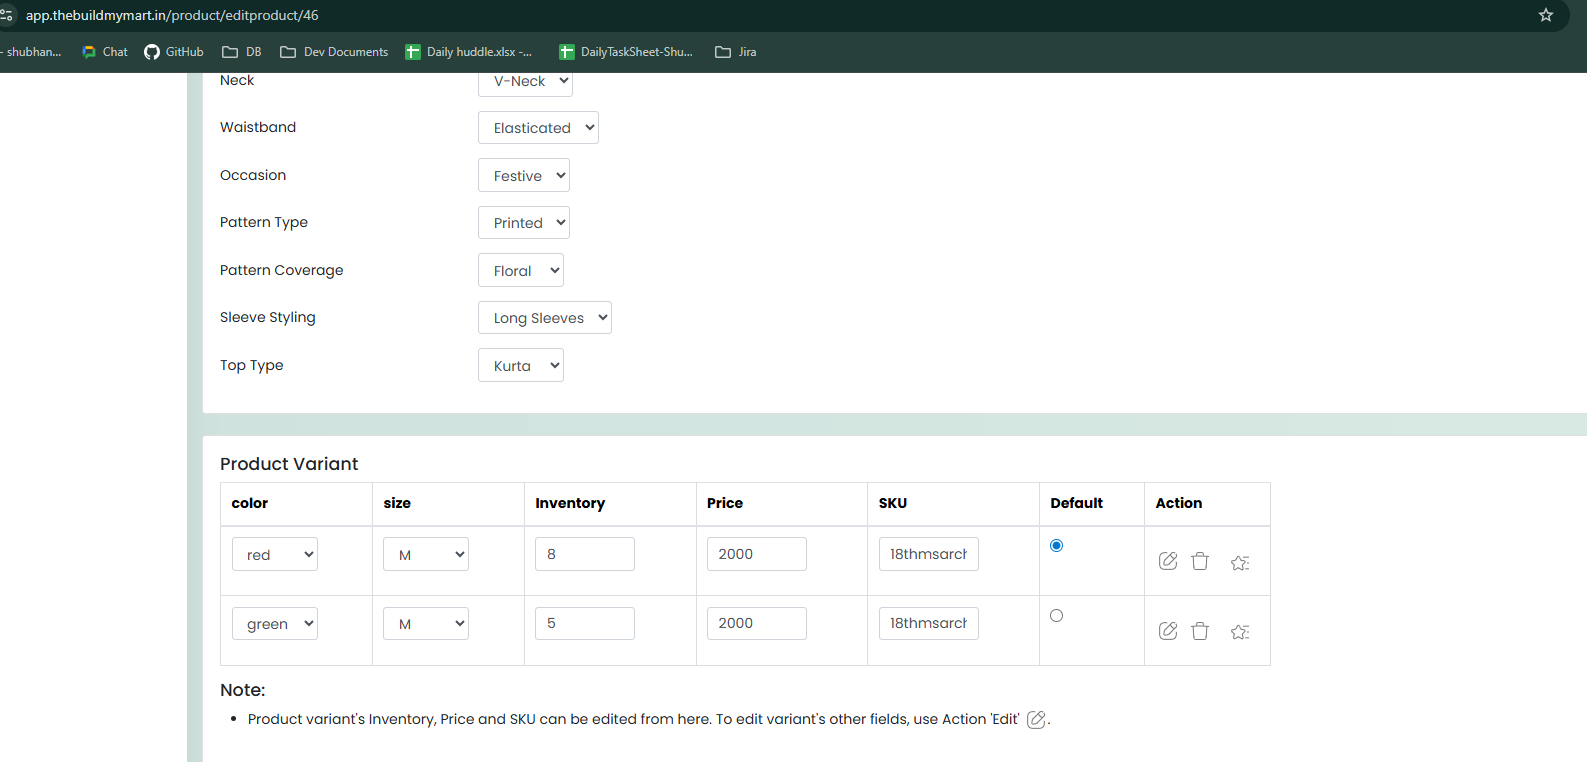Viewport: 1587px width, 762px height.
Task: Click the Default column header
Action: click(1077, 503)
